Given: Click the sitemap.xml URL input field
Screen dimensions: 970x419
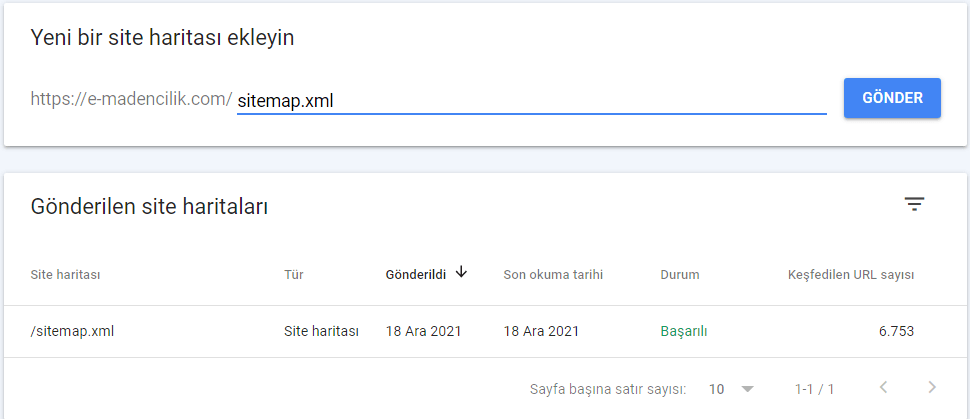Looking at the screenshot, I should tap(531, 100).
